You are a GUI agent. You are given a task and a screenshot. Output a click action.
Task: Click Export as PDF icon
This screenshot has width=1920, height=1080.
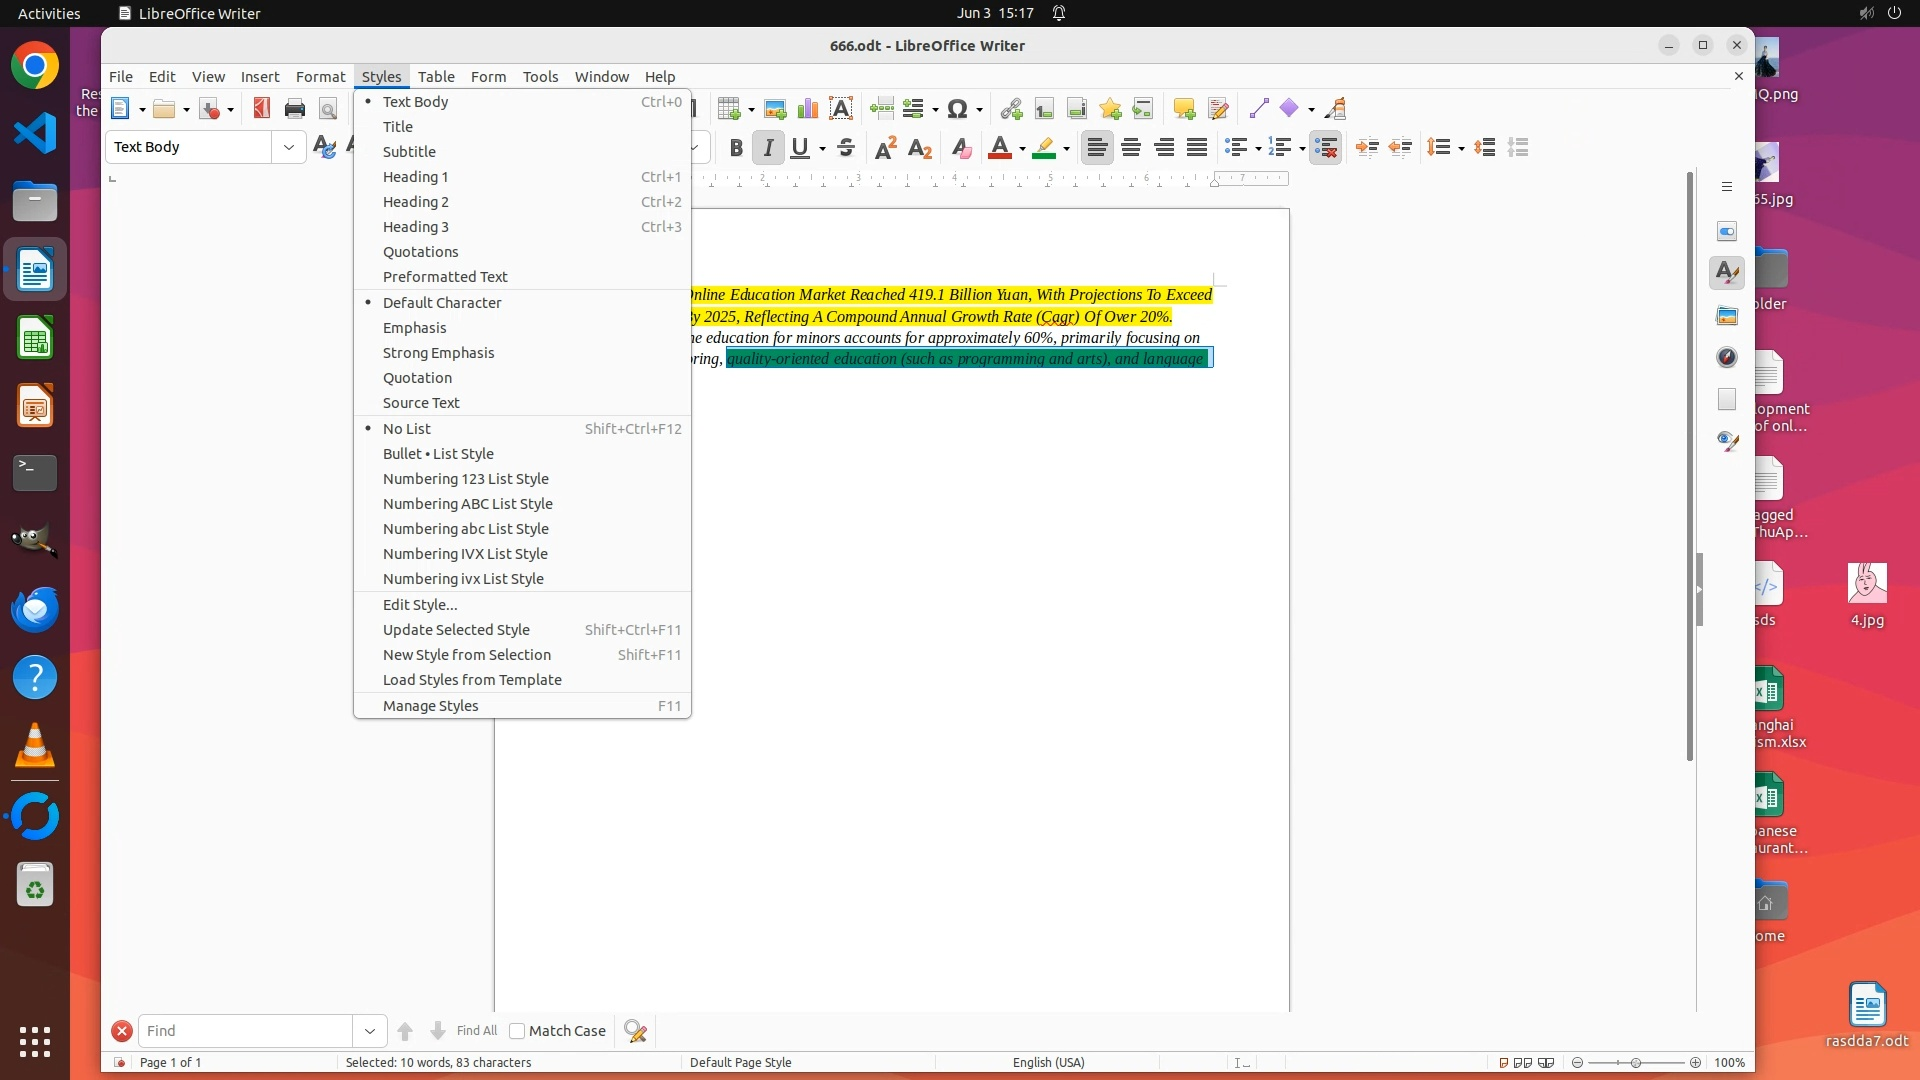(x=261, y=109)
